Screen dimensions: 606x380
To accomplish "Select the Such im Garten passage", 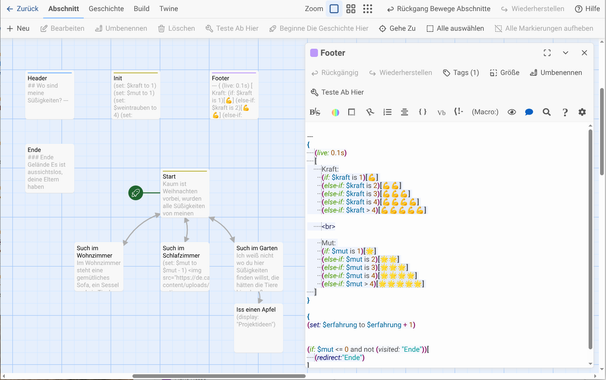I will coord(259,267).
